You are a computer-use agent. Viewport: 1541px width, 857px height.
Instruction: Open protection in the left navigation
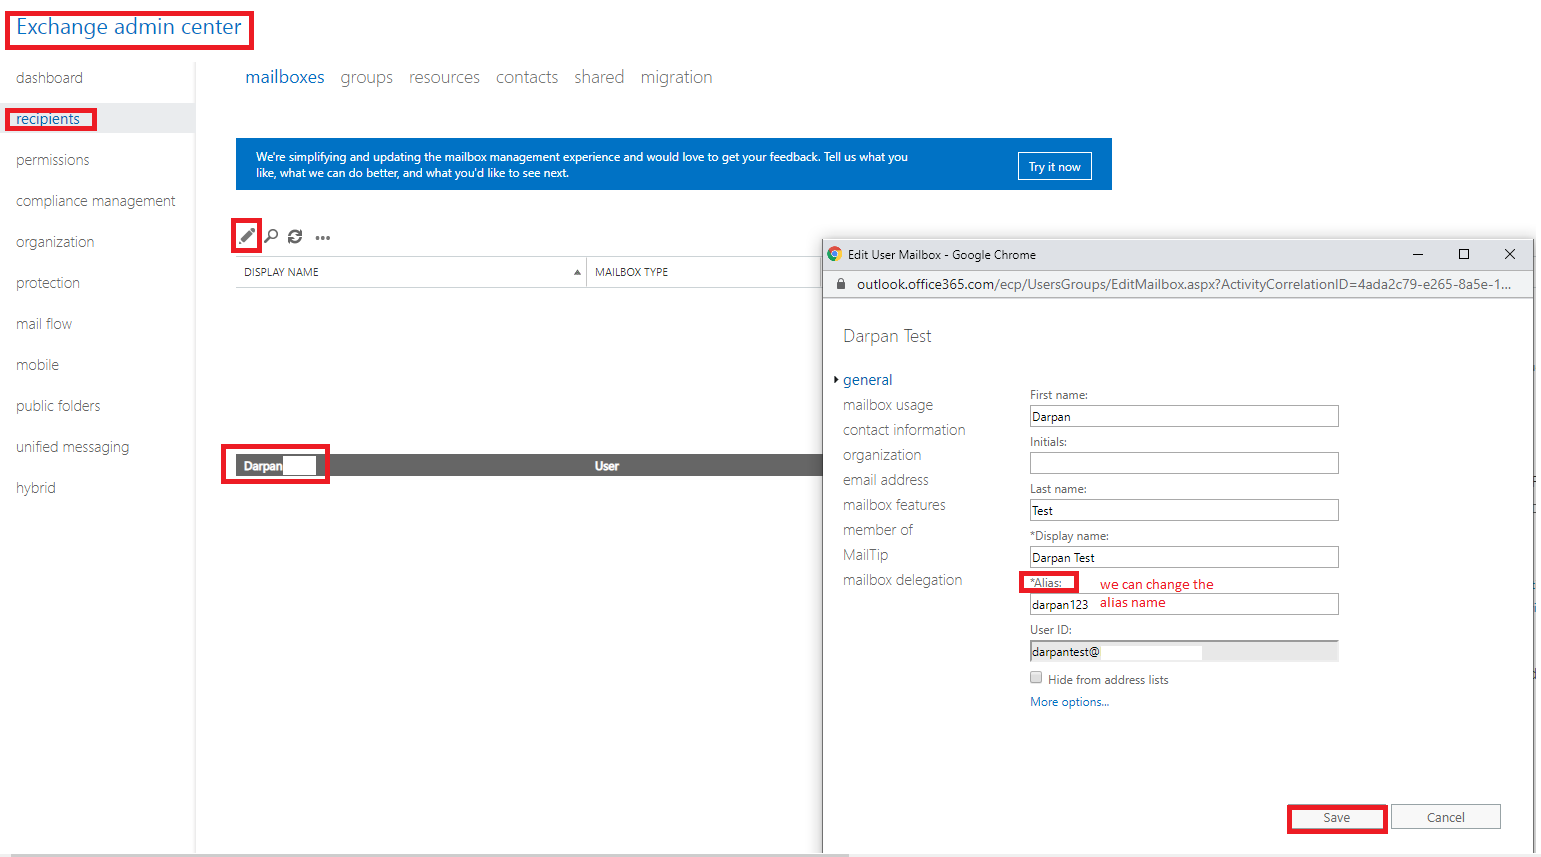(48, 283)
